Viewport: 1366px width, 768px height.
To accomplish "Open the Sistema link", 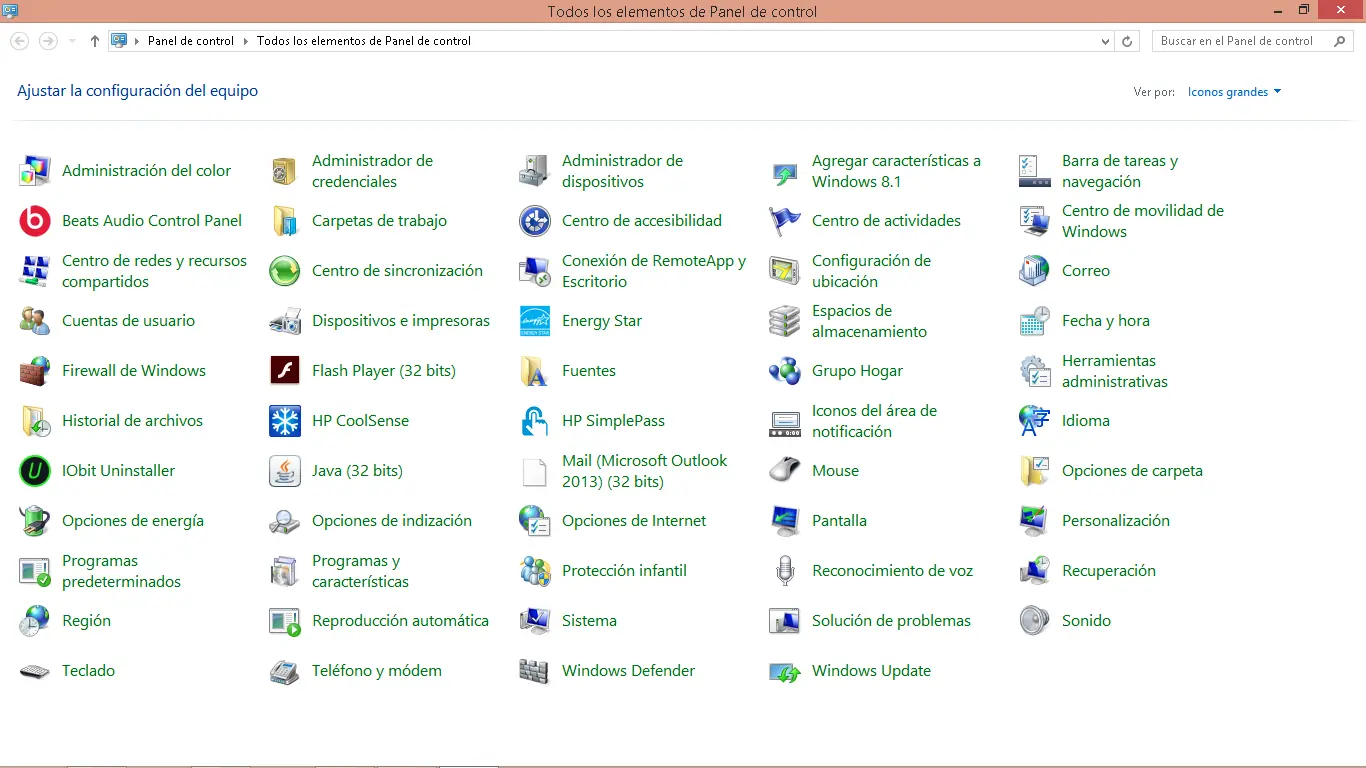I will (x=589, y=621).
